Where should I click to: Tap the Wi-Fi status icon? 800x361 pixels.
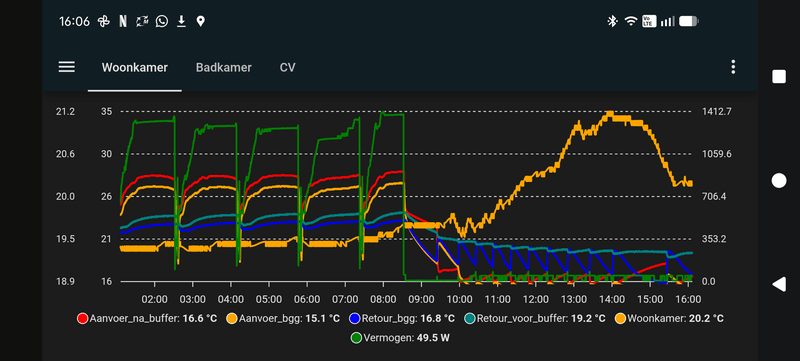pyautogui.click(x=631, y=21)
